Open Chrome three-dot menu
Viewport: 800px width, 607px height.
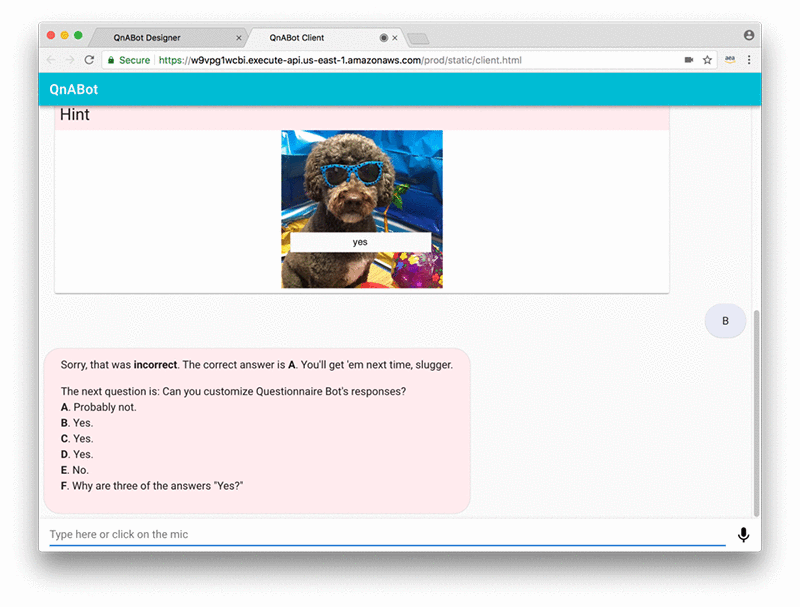coord(749,60)
